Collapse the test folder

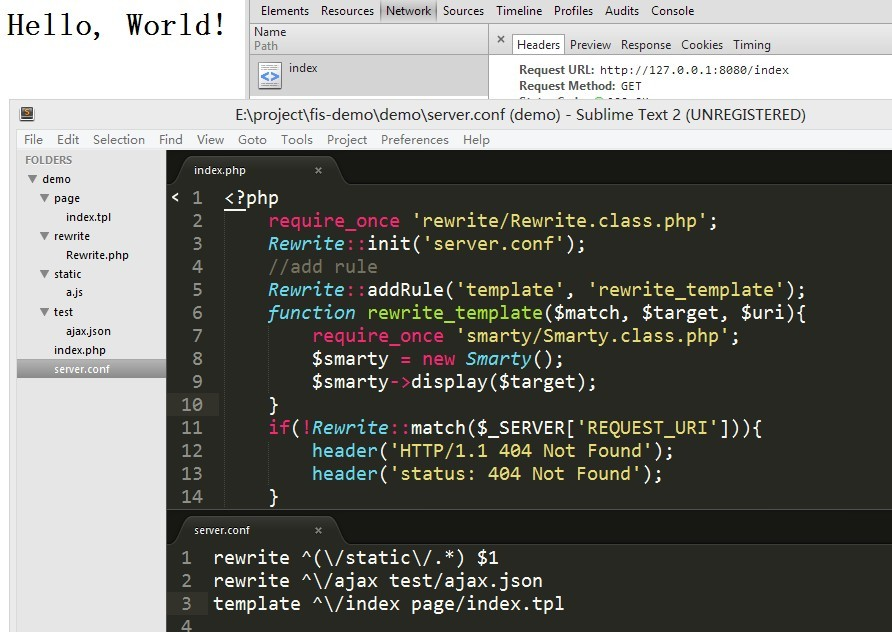(x=44, y=312)
